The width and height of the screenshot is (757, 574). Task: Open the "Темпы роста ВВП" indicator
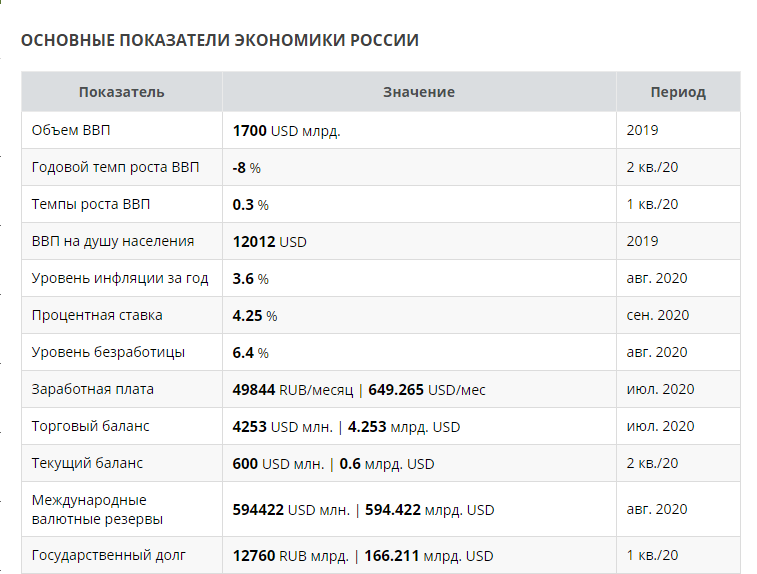[91, 204]
